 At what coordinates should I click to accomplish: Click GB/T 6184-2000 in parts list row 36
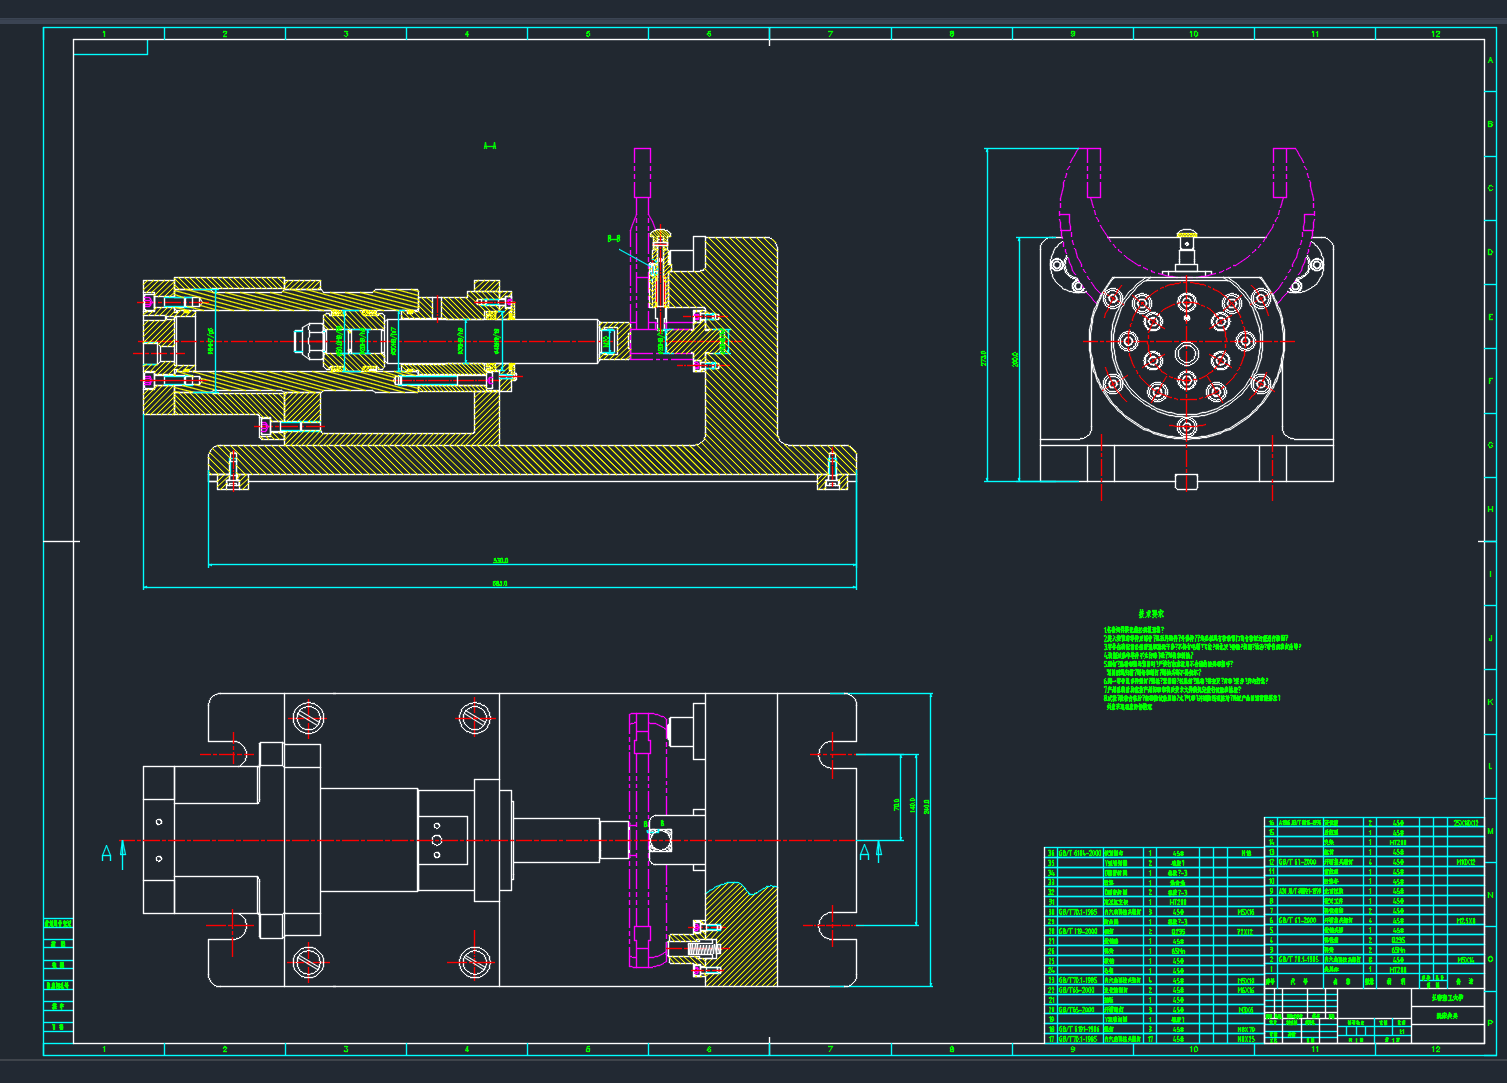click(1080, 853)
